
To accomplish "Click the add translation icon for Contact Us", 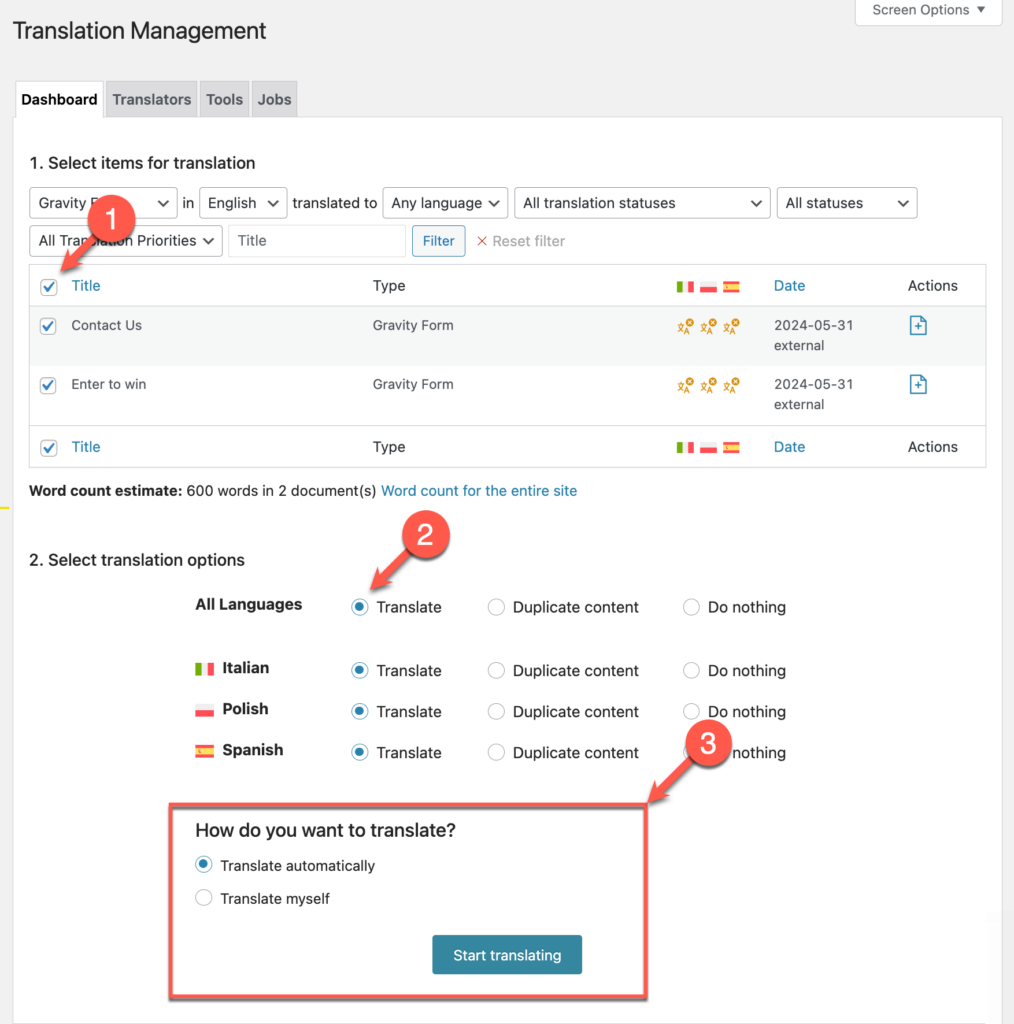I will click(918, 324).
